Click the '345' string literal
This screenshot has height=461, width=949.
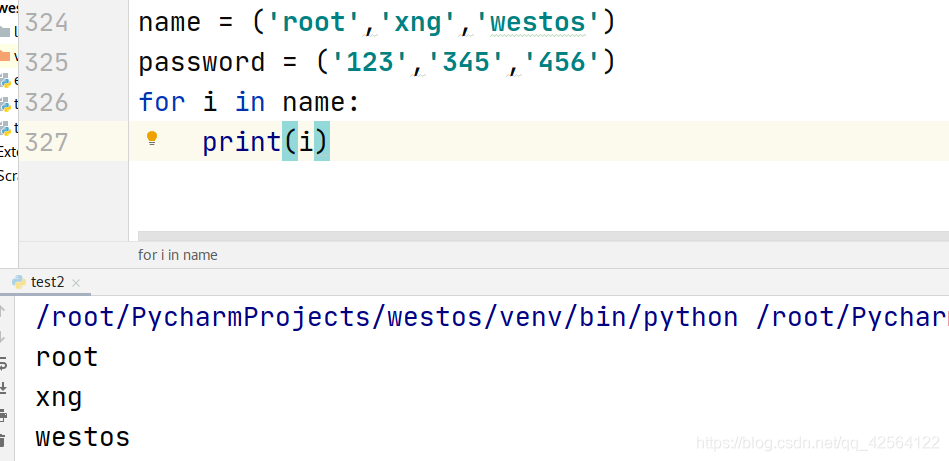pos(465,62)
